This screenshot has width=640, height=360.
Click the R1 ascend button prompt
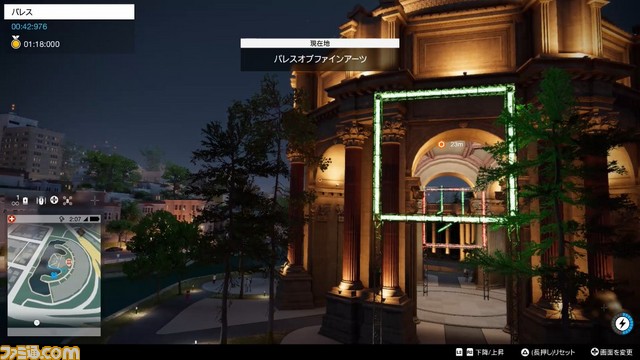[469, 352]
